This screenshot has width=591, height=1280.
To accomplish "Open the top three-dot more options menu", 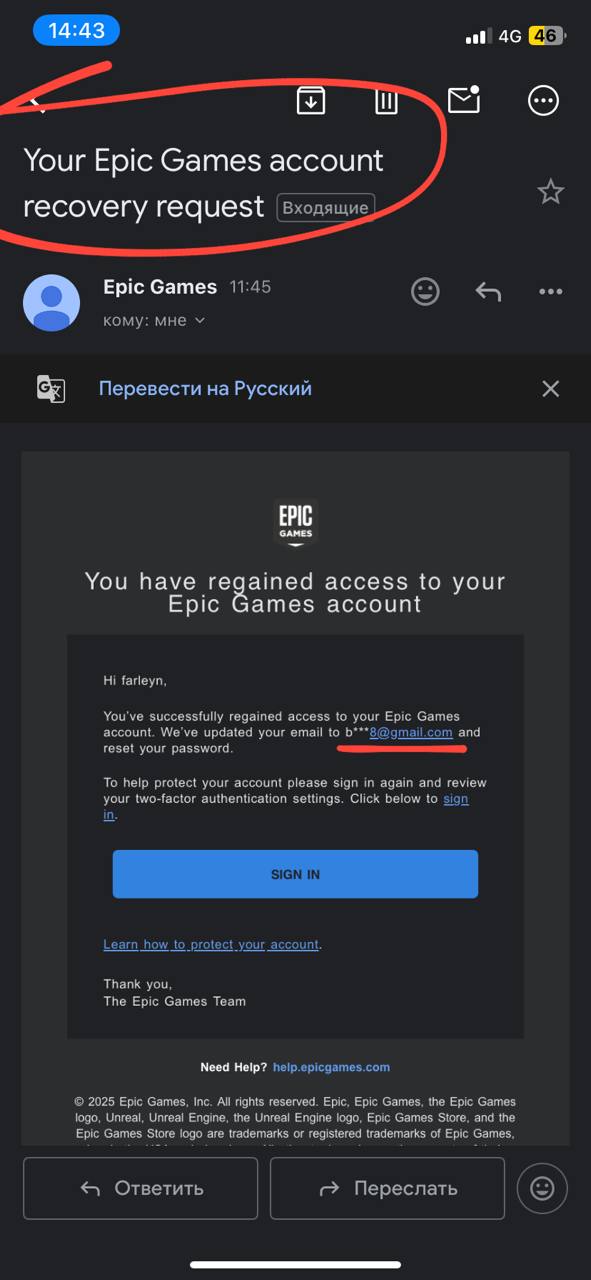I will tap(543, 100).
